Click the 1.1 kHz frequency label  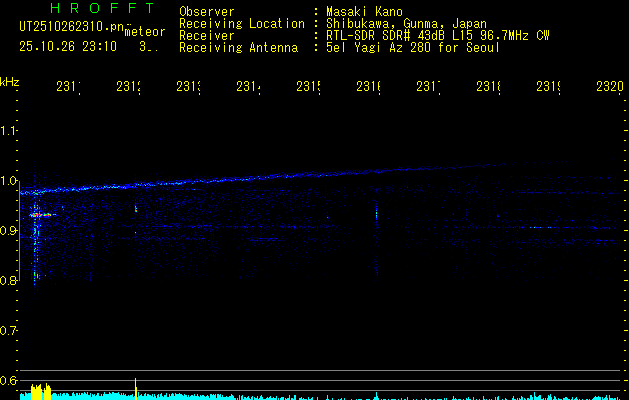click(x=8, y=130)
